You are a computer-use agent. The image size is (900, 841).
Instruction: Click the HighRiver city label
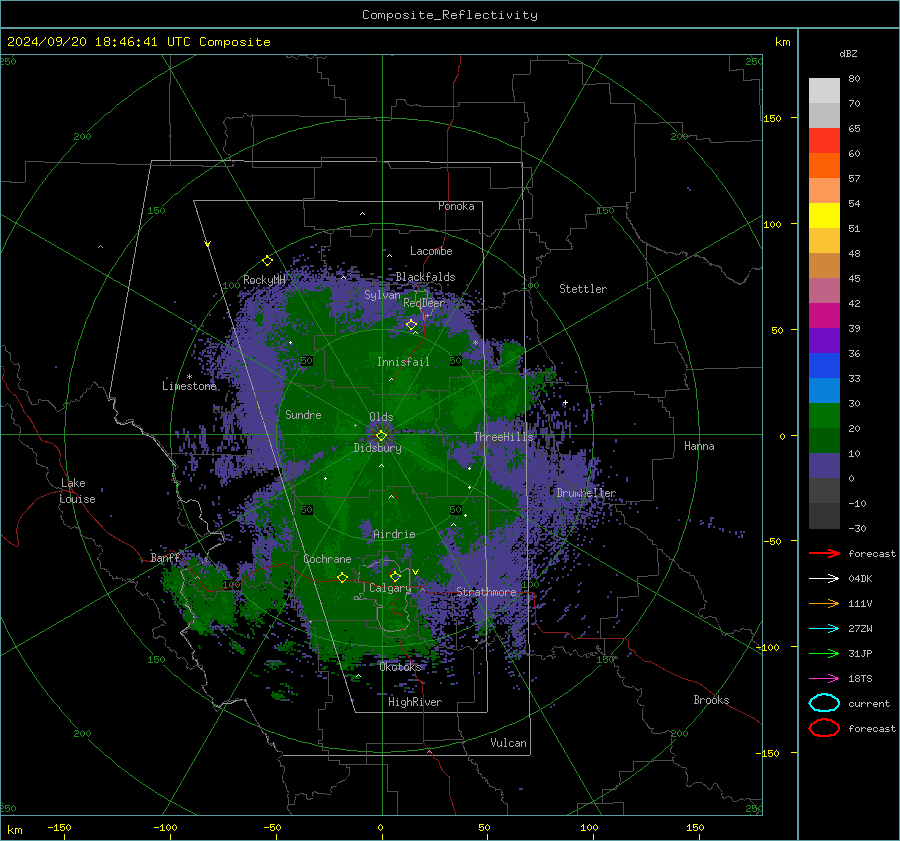click(414, 702)
